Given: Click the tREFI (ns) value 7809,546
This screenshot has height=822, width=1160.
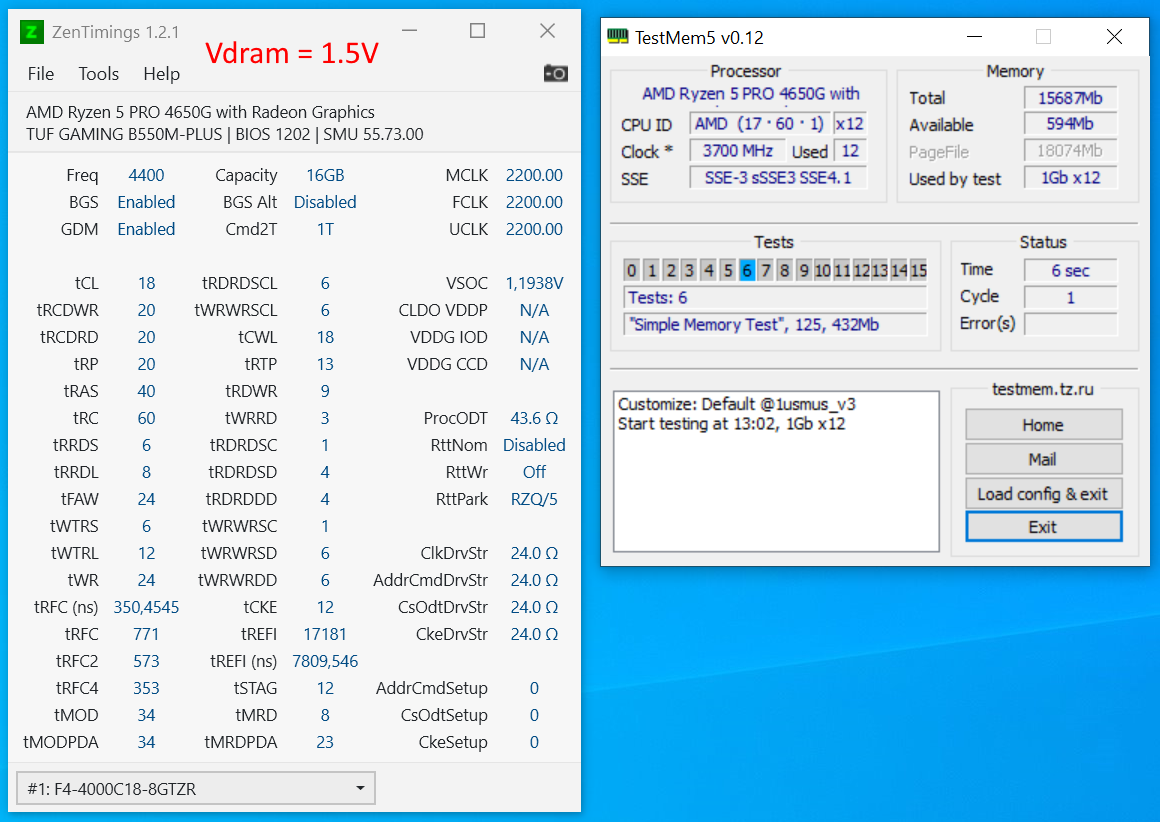Looking at the screenshot, I should pos(326,661).
